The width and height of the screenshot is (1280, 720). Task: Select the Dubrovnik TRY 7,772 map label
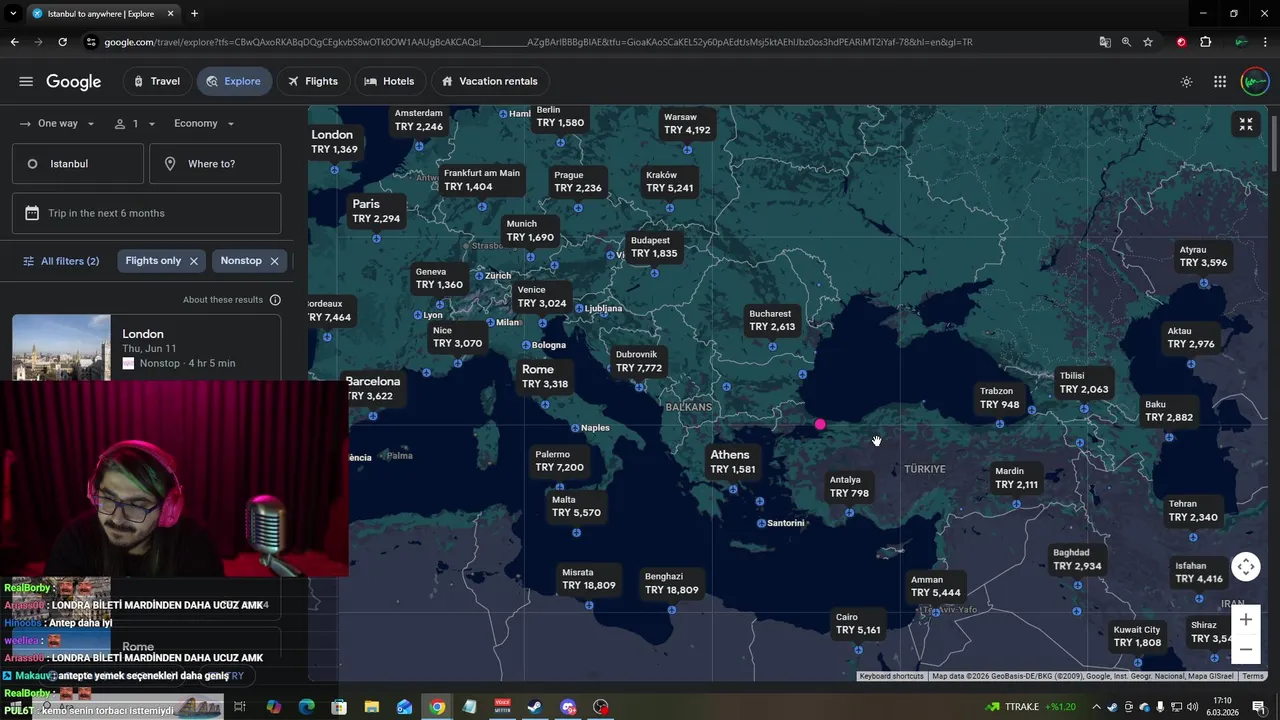click(639, 361)
